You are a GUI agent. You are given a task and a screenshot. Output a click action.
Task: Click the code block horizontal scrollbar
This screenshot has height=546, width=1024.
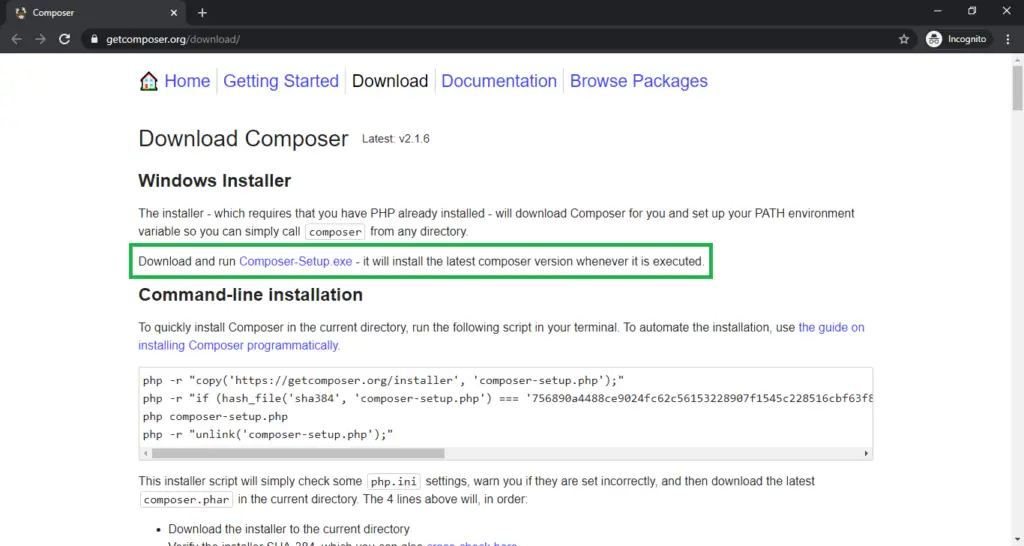click(x=500, y=453)
